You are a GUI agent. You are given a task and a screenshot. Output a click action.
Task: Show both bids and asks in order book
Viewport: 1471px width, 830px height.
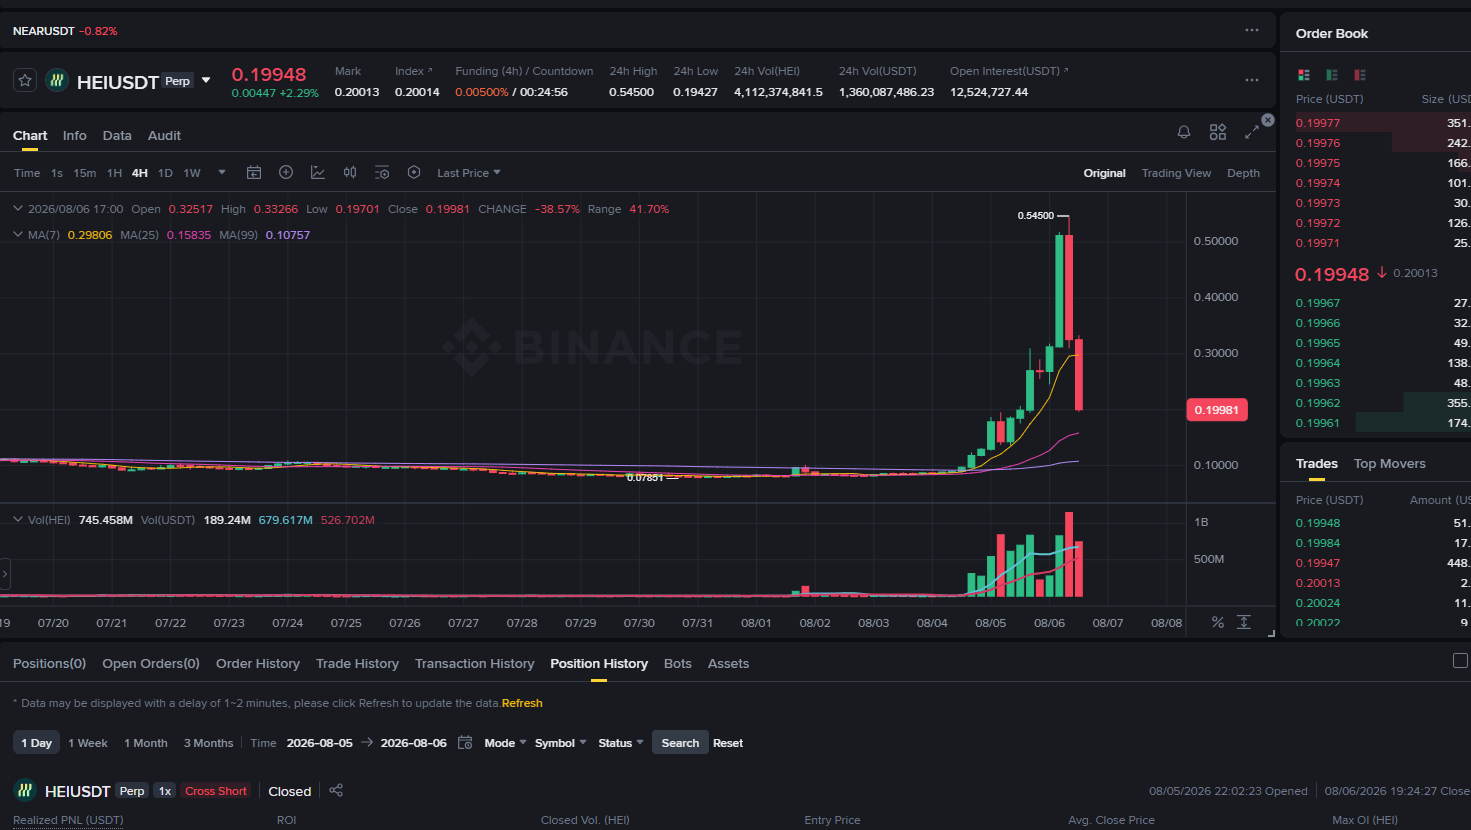click(x=1304, y=75)
